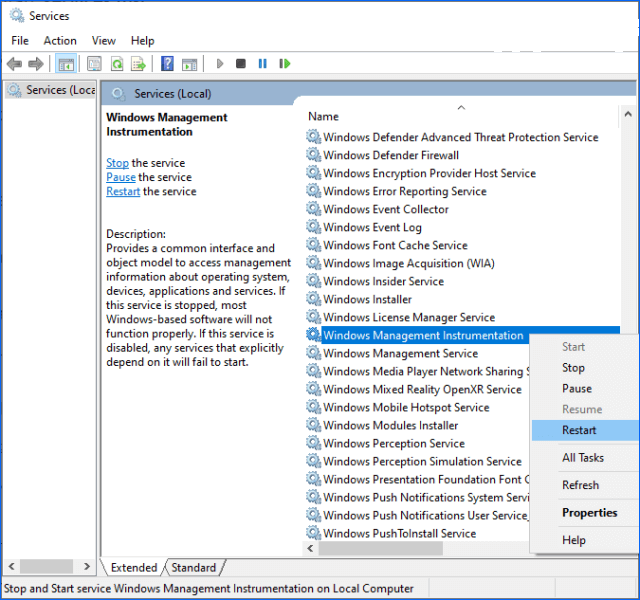
Task: Toggle Show/Hide Console Tree toolbar icon
Action: pos(66,64)
